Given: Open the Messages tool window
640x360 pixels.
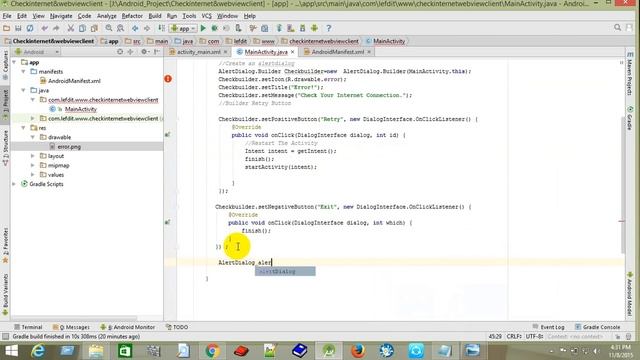Looking at the screenshot, I should pos(71,327).
